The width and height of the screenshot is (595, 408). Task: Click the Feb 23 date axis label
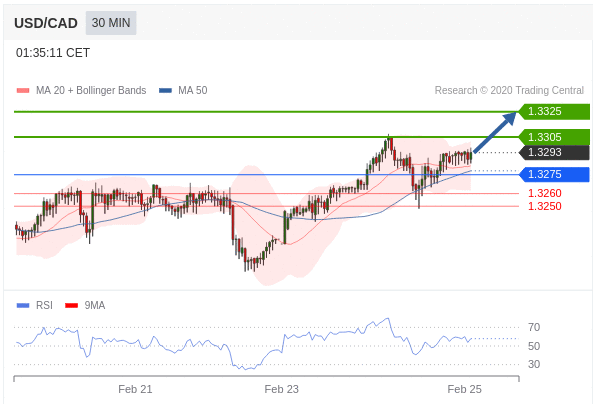[x=282, y=389]
